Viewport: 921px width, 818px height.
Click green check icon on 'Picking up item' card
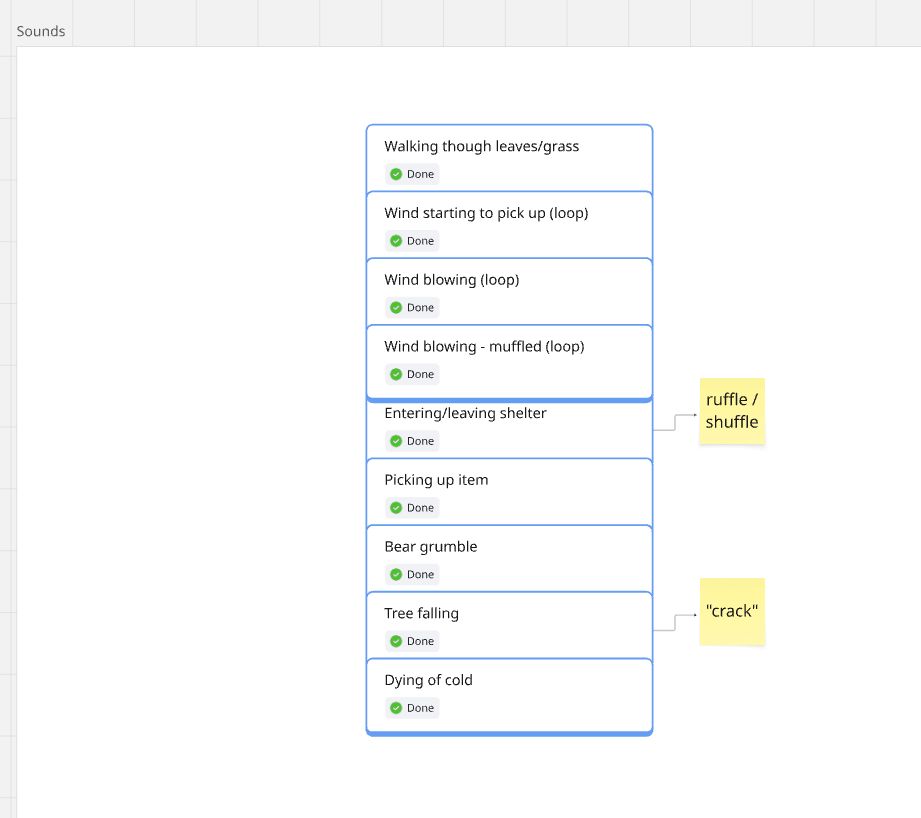pyautogui.click(x=396, y=508)
